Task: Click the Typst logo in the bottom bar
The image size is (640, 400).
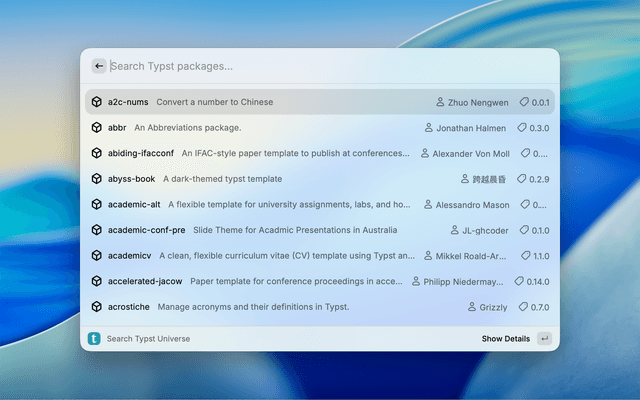Action: click(x=94, y=339)
